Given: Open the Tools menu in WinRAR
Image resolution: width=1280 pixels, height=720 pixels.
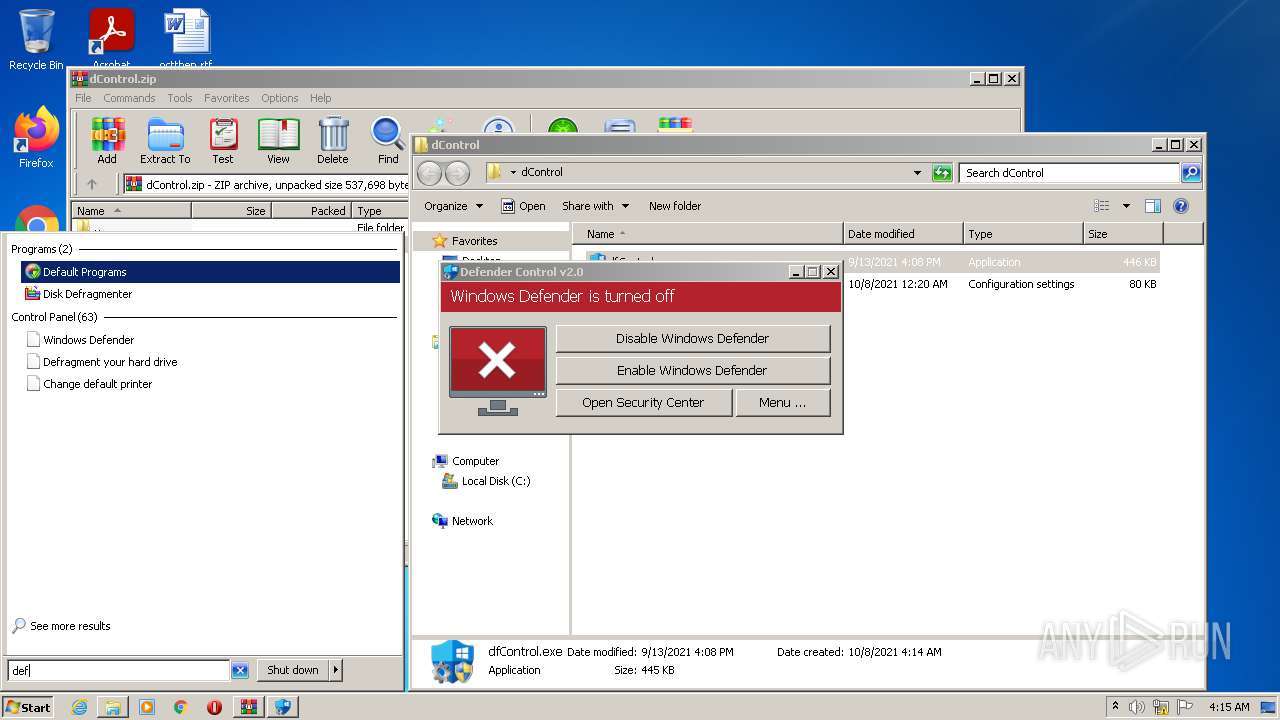Looking at the screenshot, I should tap(180, 98).
